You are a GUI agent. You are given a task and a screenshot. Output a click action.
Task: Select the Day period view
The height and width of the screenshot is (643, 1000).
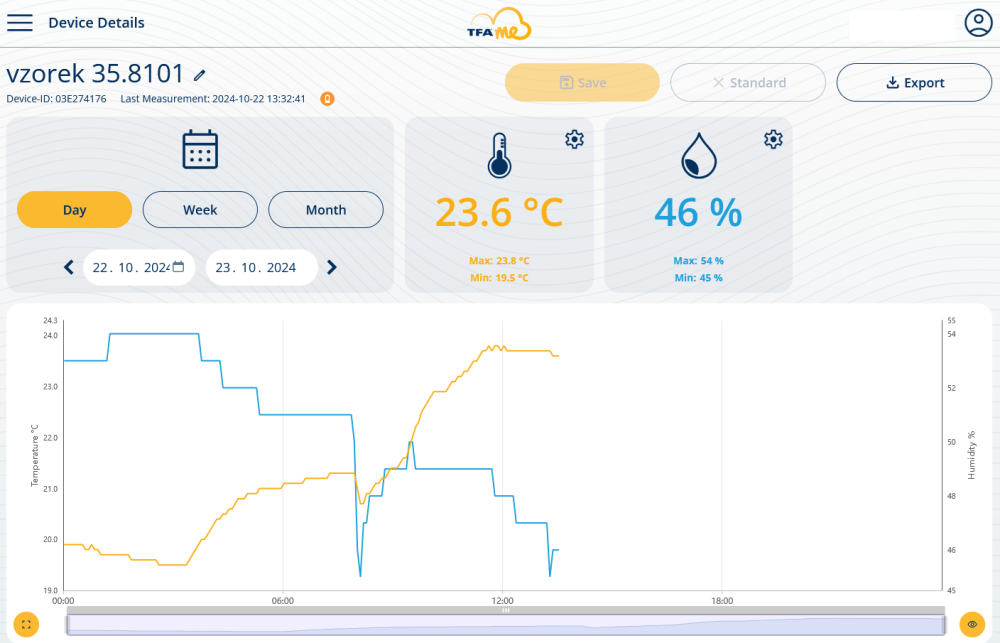[x=75, y=210]
